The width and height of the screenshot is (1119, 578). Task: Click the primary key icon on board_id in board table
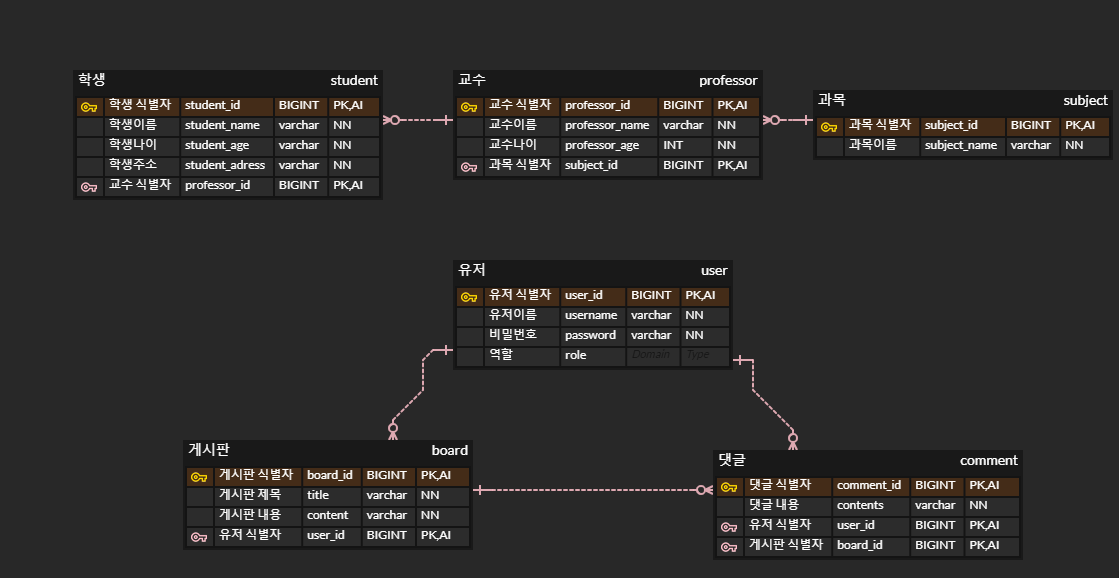[x=198, y=476]
